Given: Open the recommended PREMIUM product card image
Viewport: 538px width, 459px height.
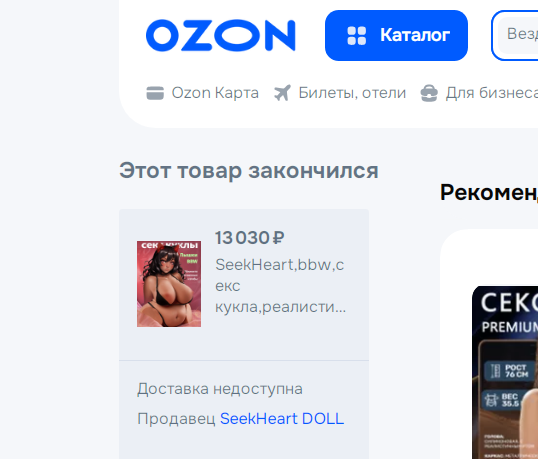Looking at the screenshot, I should (x=505, y=372).
